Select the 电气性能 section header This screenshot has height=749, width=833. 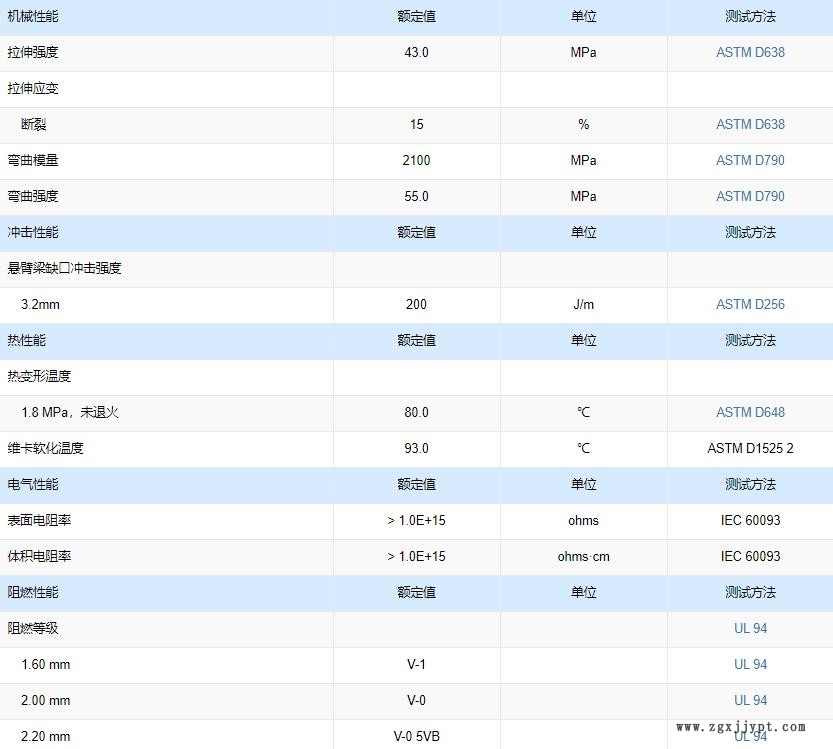pyautogui.click(x=33, y=484)
